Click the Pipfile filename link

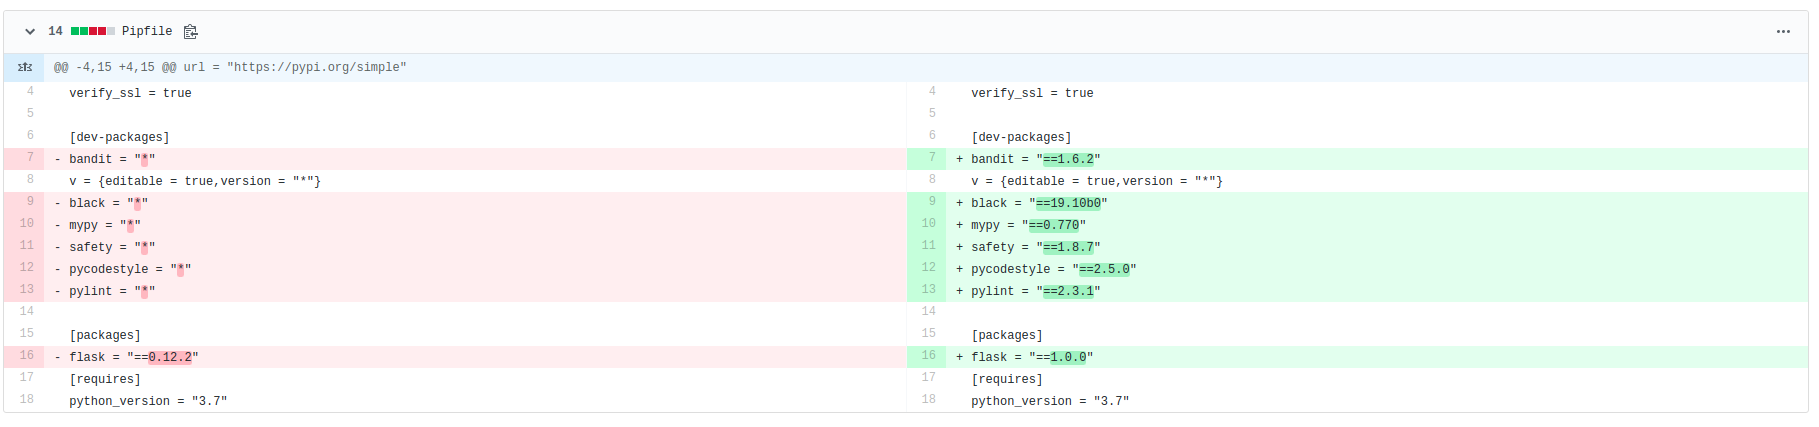click(147, 32)
